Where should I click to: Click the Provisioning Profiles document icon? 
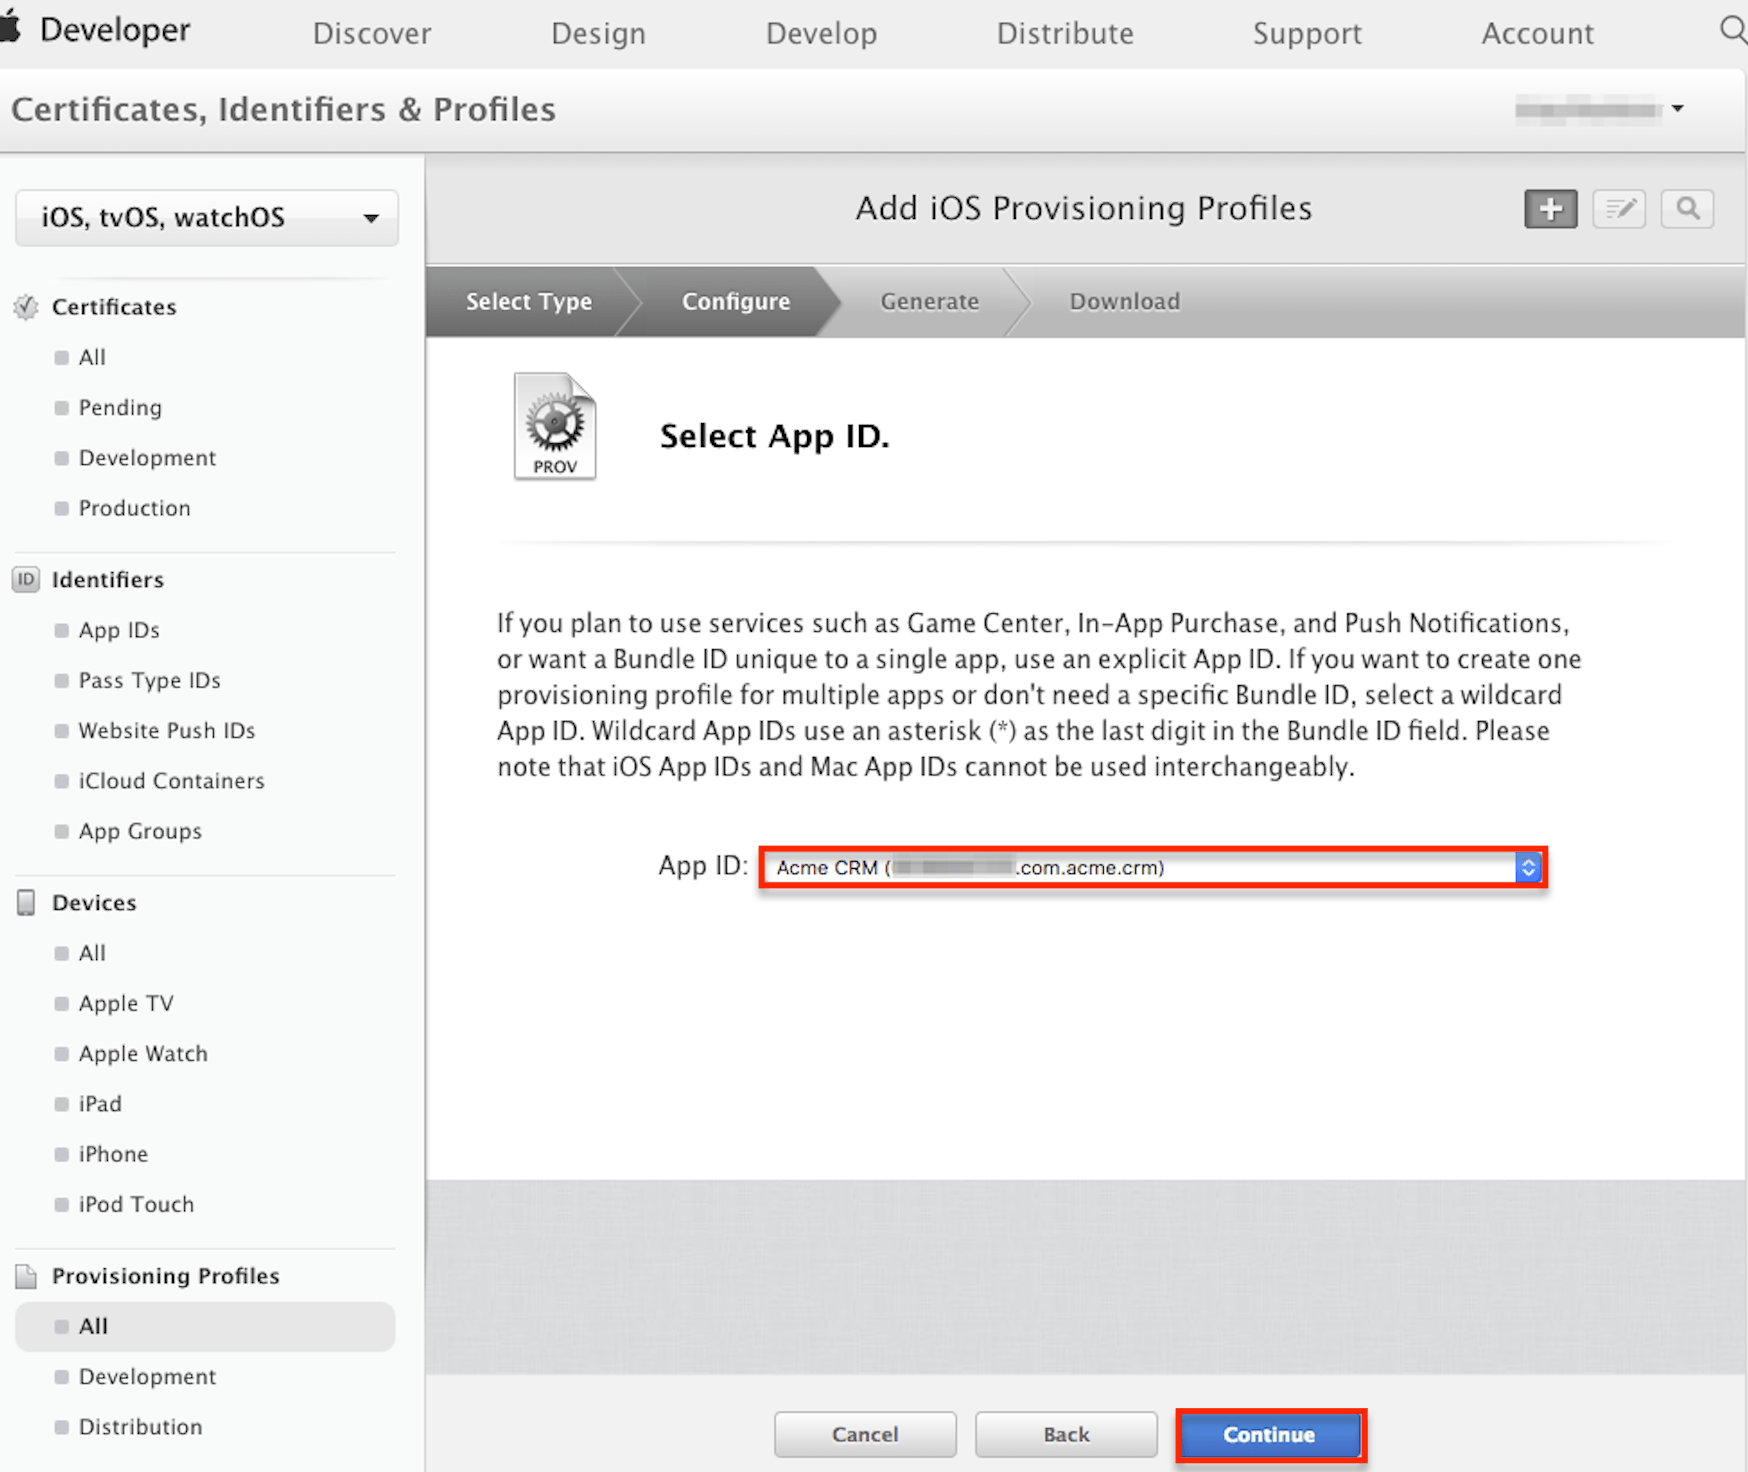coord(26,1276)
